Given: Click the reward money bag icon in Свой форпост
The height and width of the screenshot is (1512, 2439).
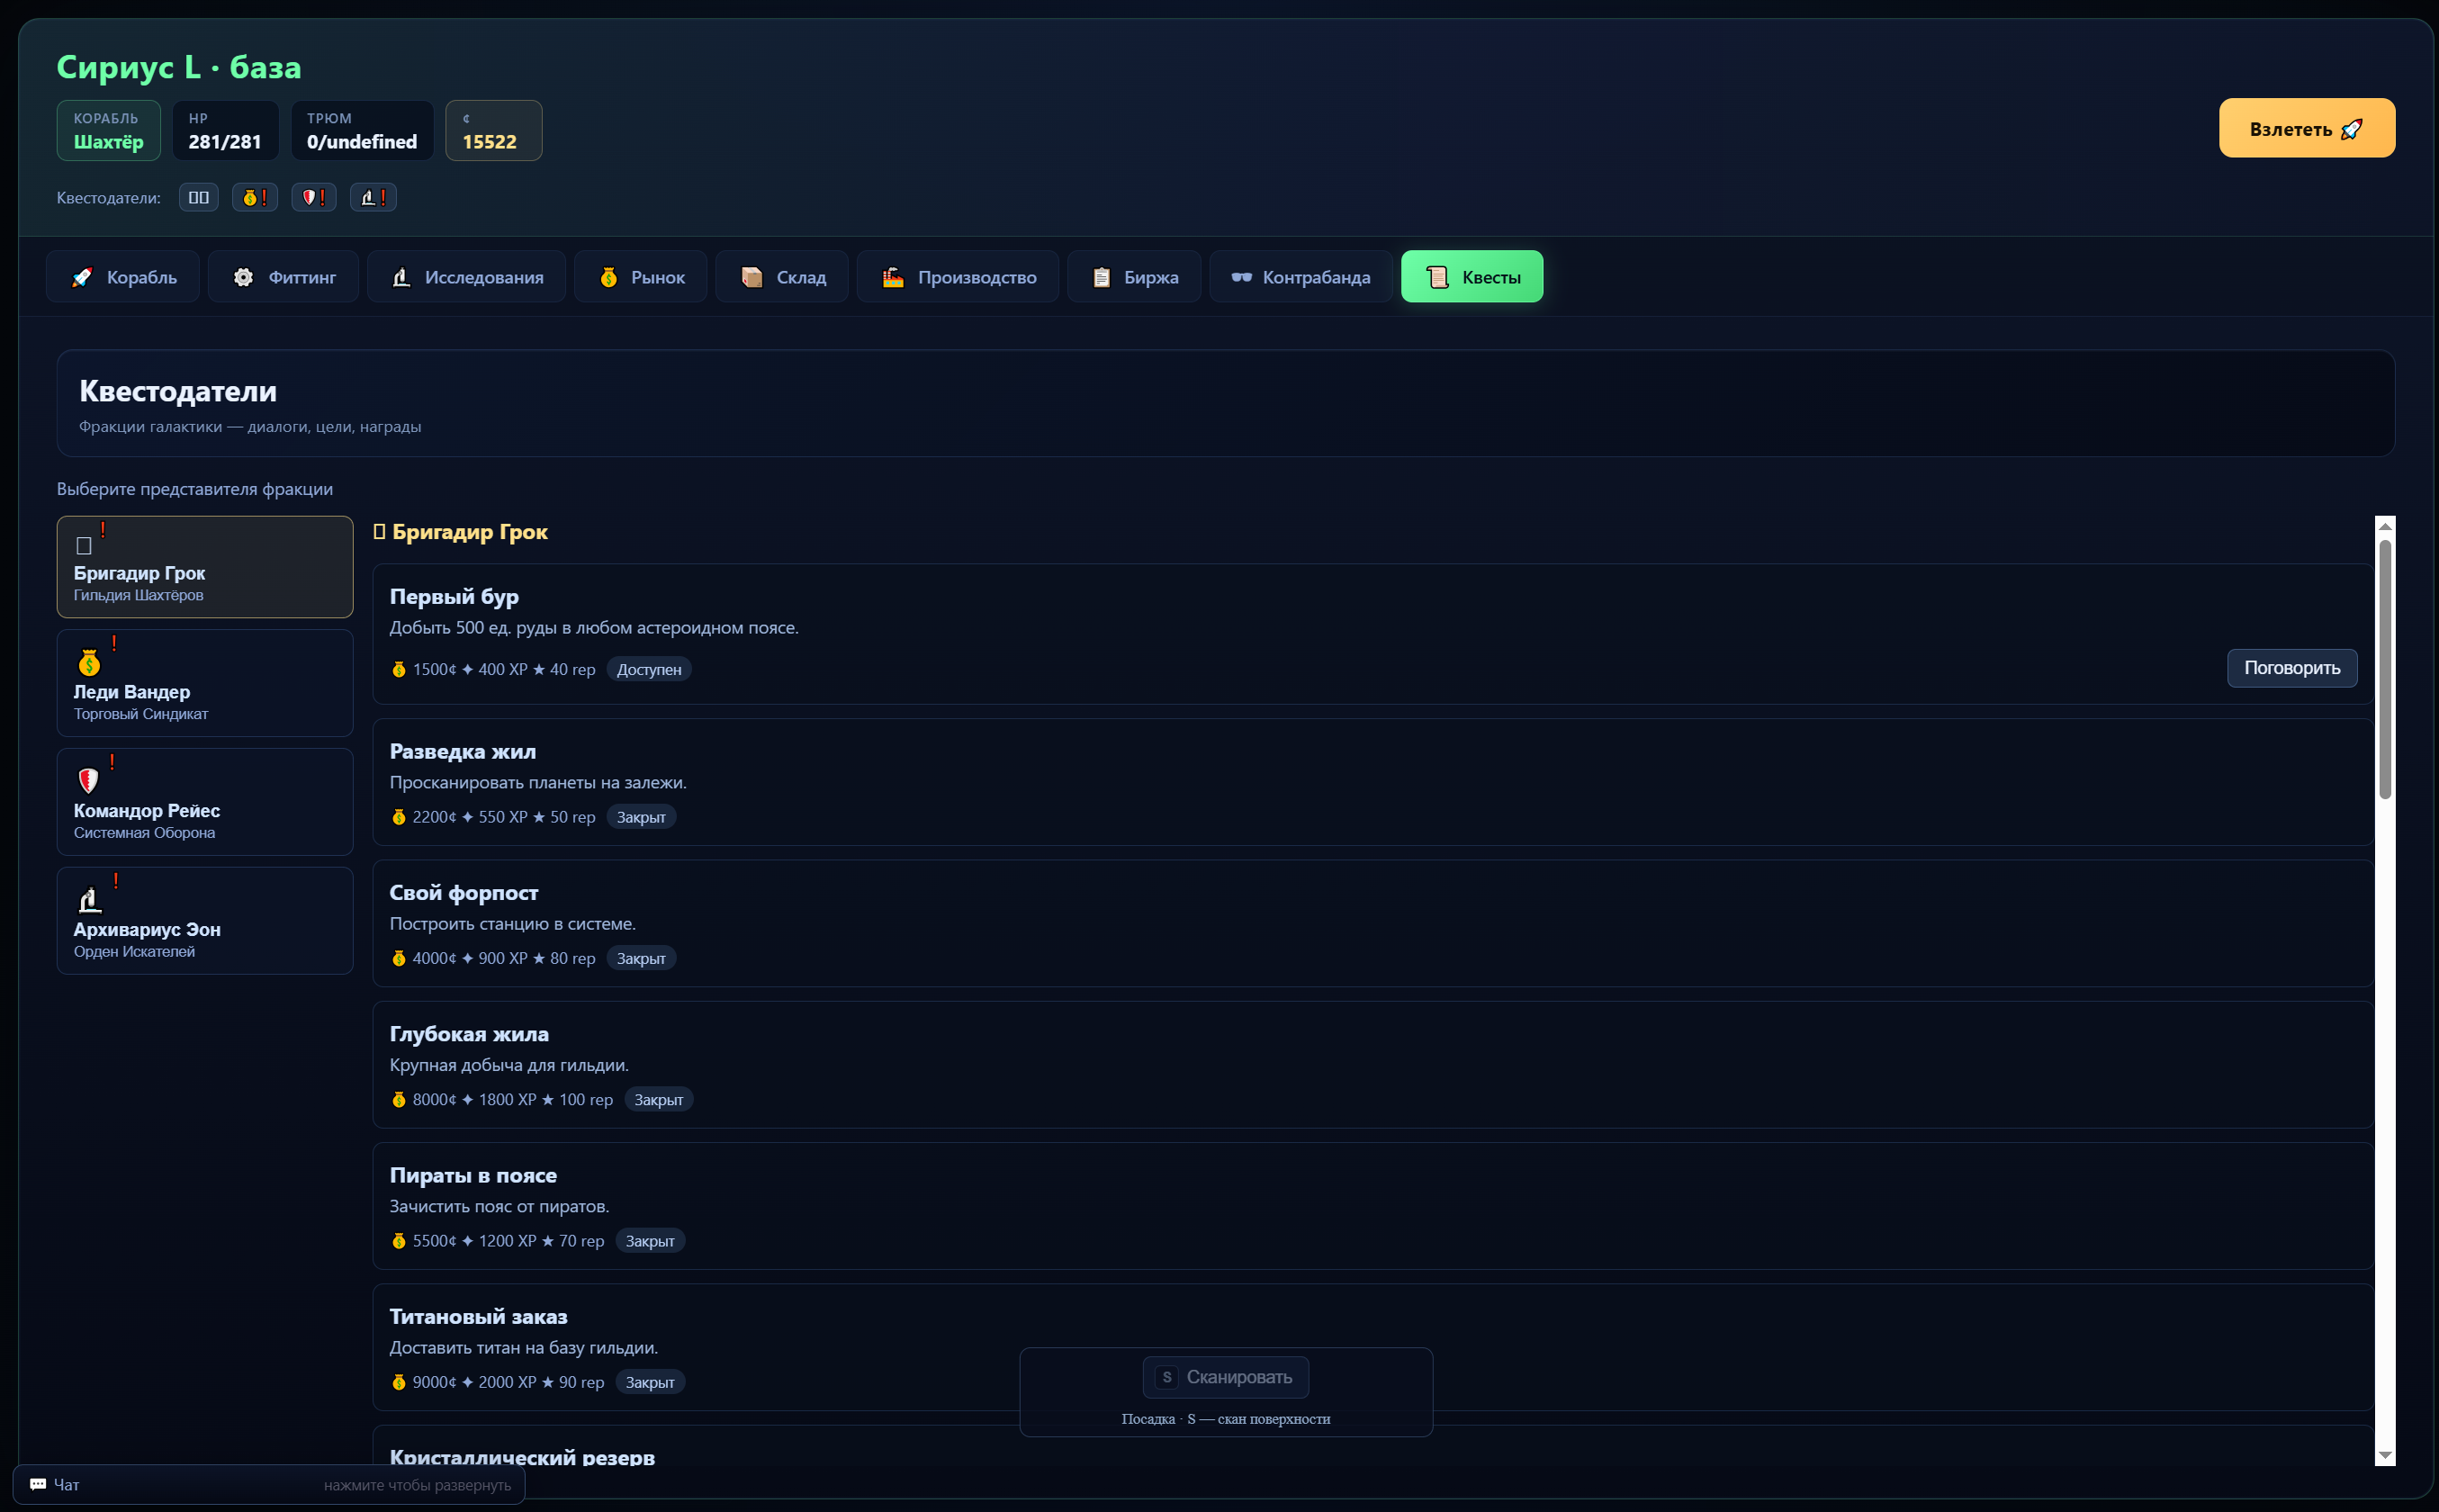Looking at the screenshot, I should tap(399, 959).
